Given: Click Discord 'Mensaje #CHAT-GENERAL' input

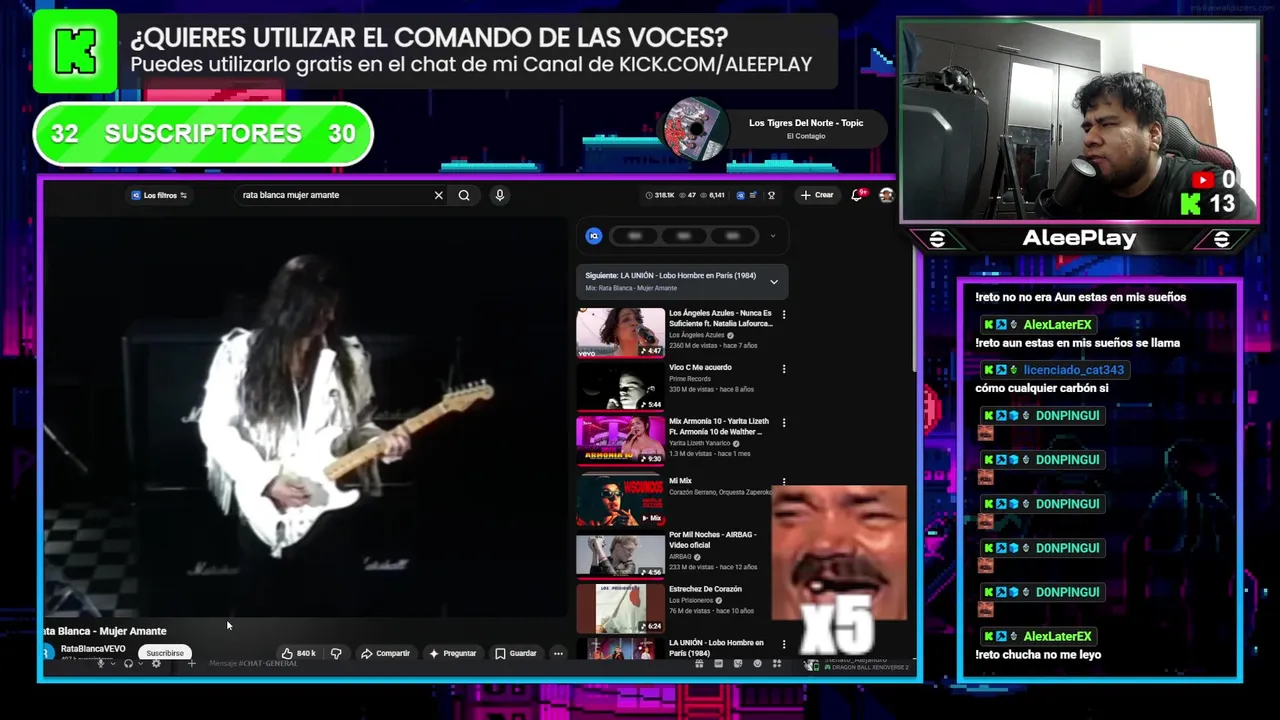Looking at the screenshot, I should tap(253, 663).
